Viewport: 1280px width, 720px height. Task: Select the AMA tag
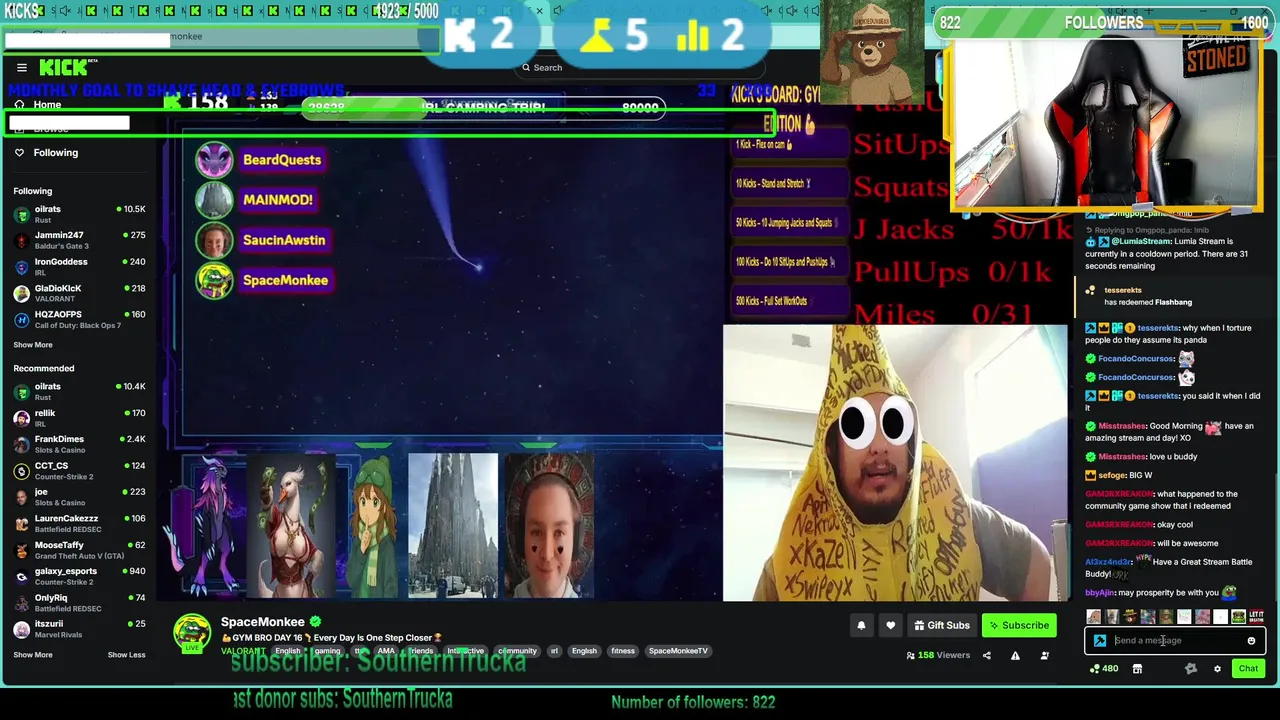(386, 652)
